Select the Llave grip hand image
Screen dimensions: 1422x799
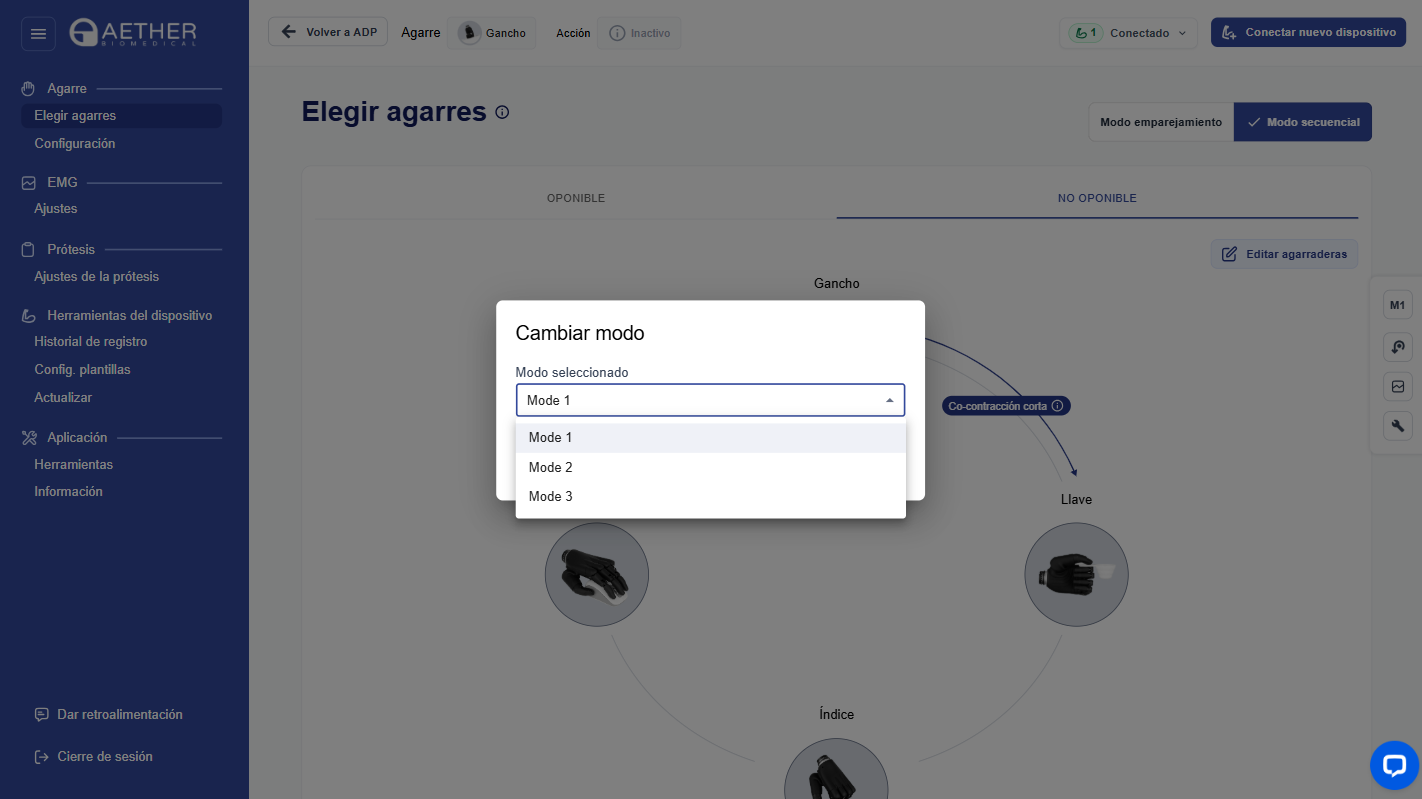coord(1077,575)
